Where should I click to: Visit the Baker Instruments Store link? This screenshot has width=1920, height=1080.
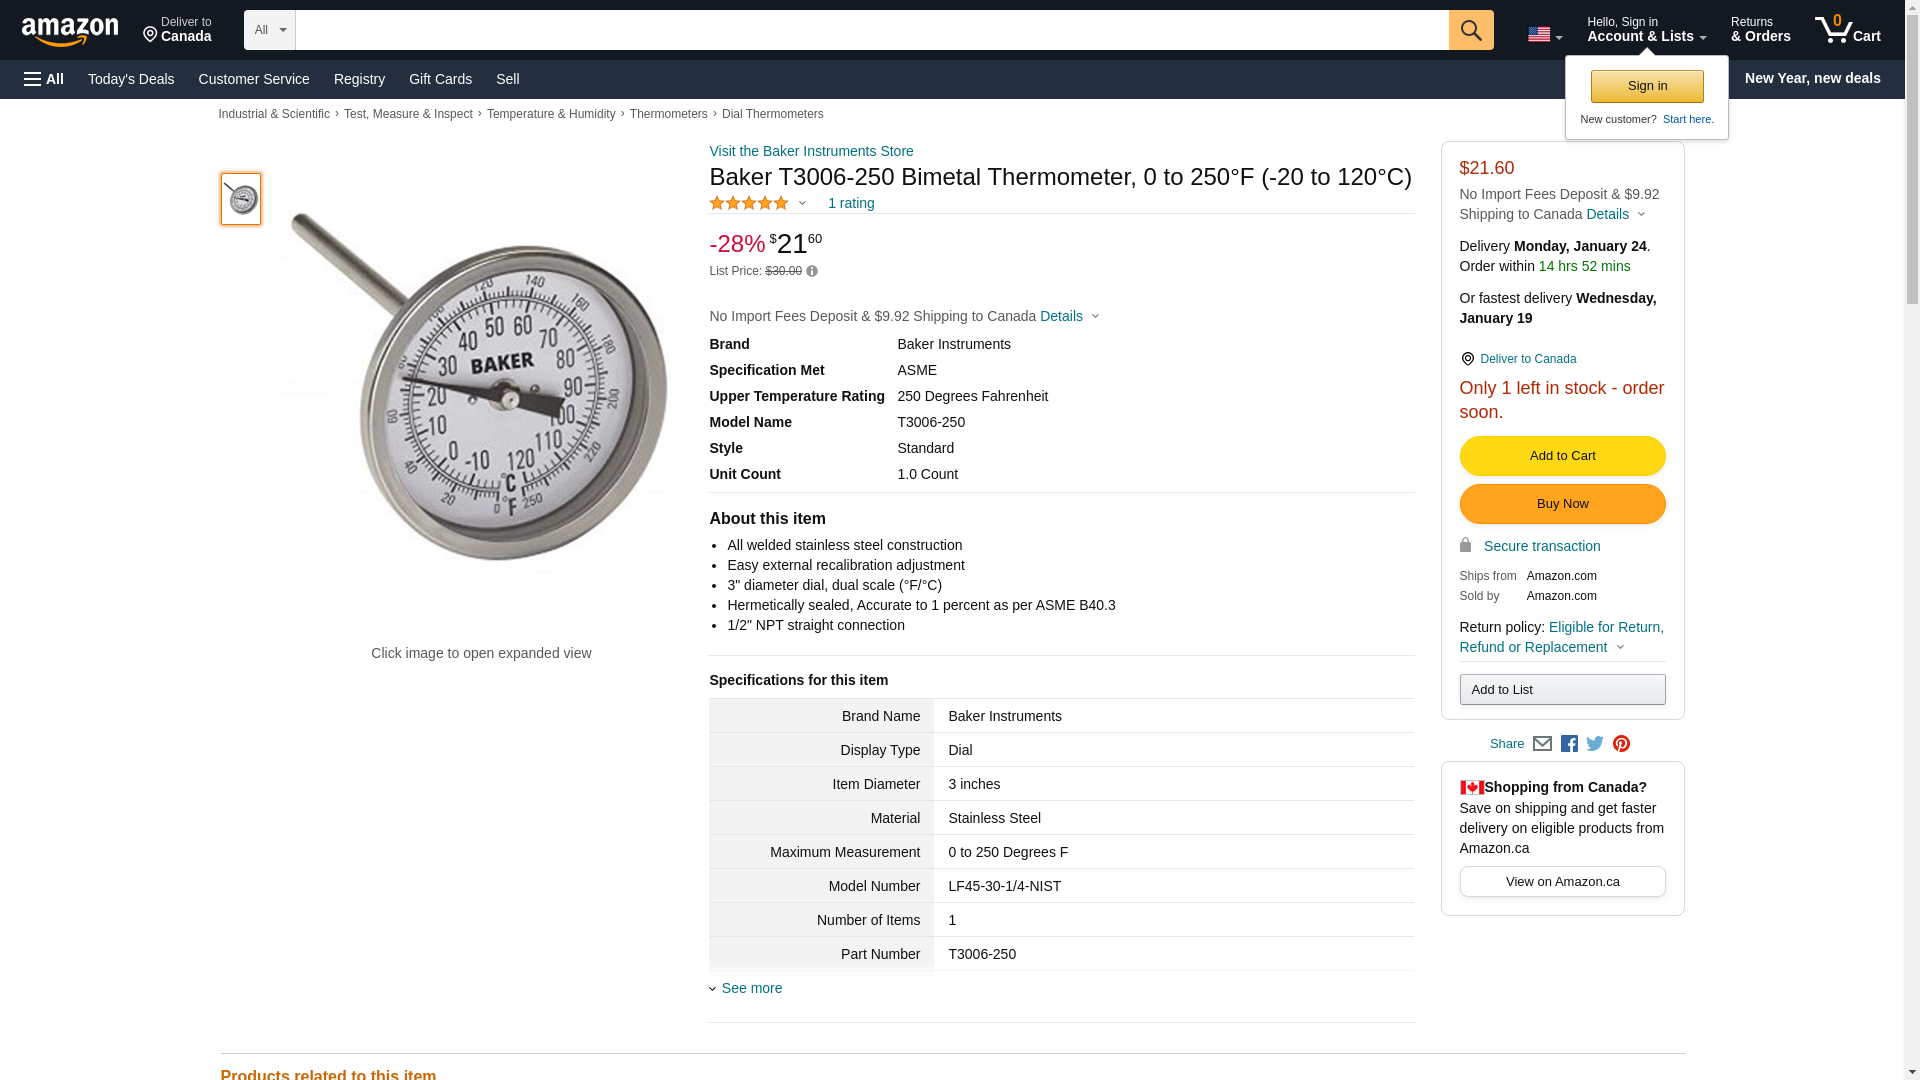811,151
